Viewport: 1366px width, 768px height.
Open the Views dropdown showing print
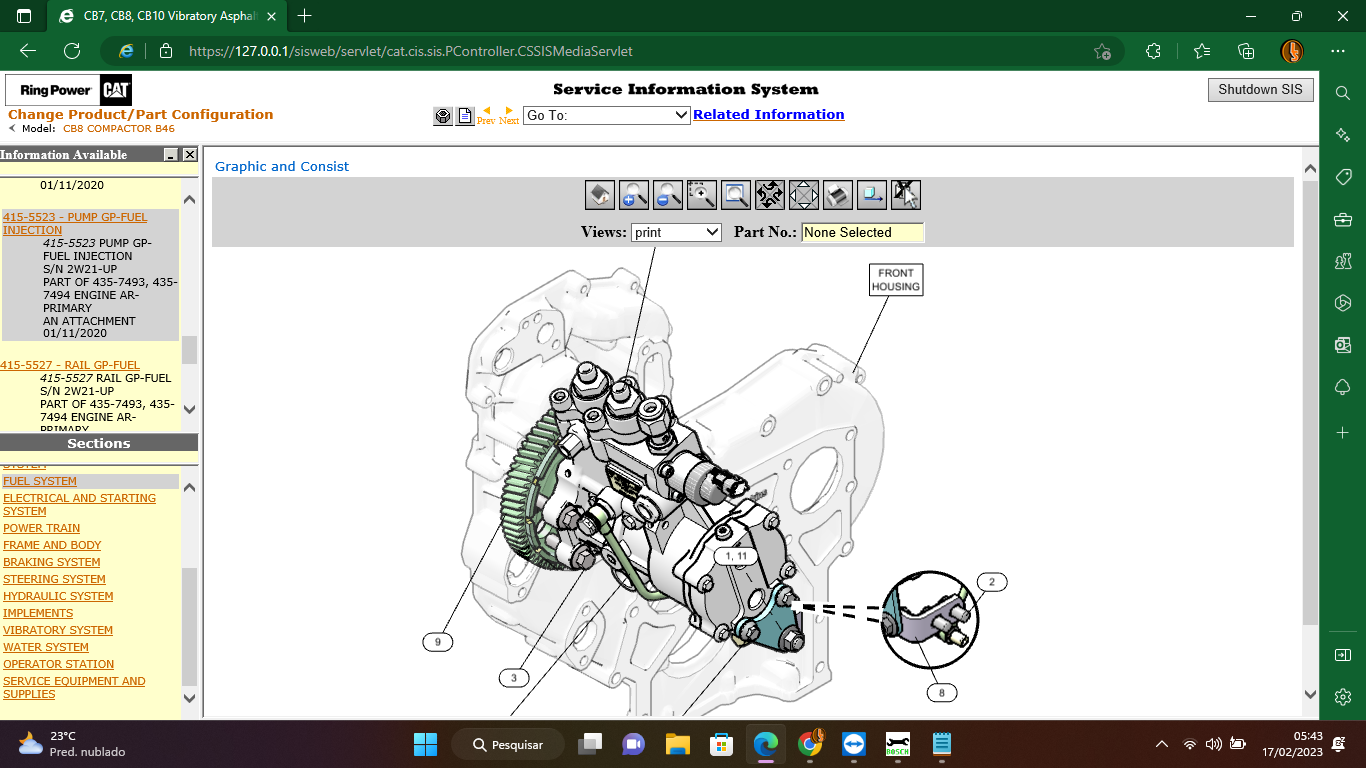(677, 232)
